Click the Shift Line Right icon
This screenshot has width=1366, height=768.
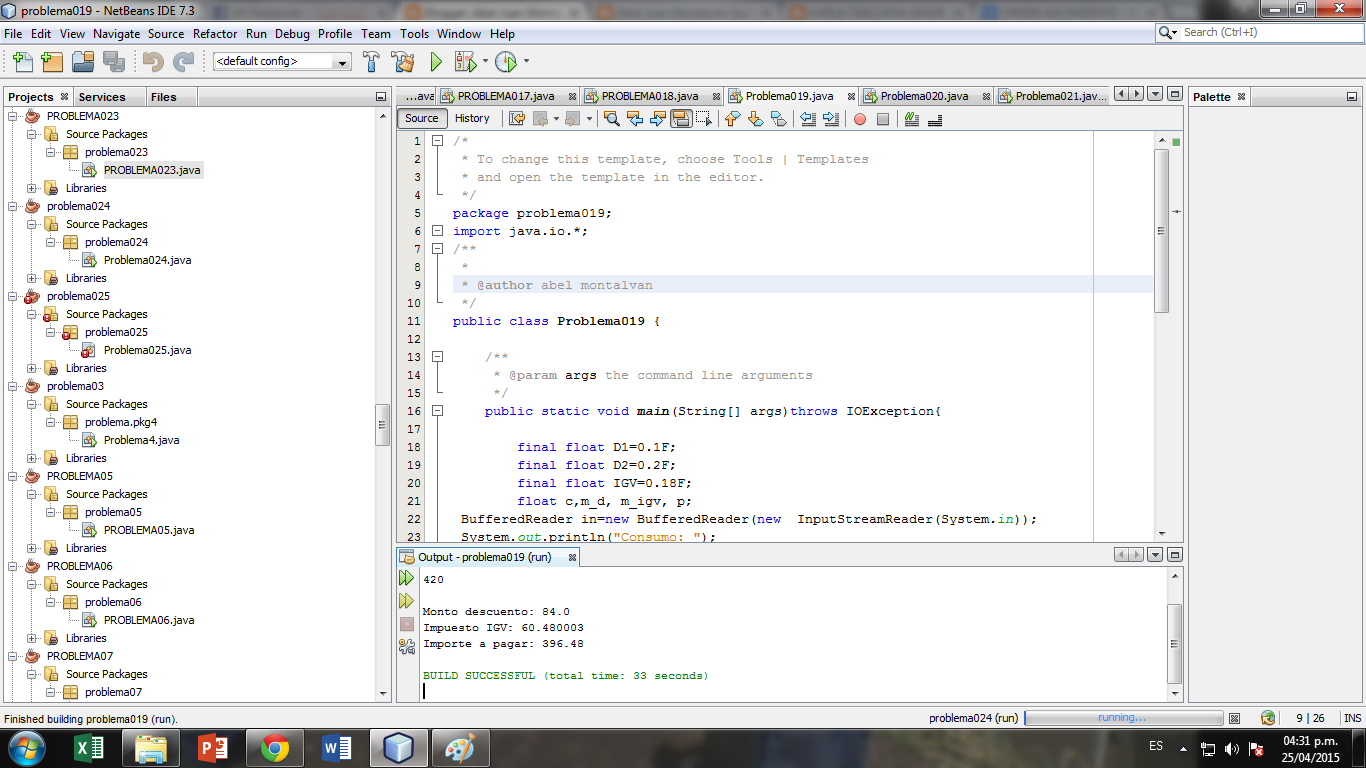pyautogui.click(x=830, y=118)
